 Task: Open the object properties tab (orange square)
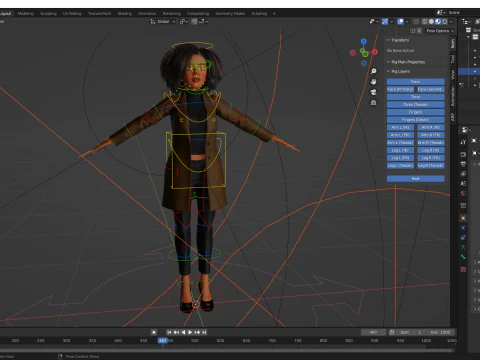(463, 218)
